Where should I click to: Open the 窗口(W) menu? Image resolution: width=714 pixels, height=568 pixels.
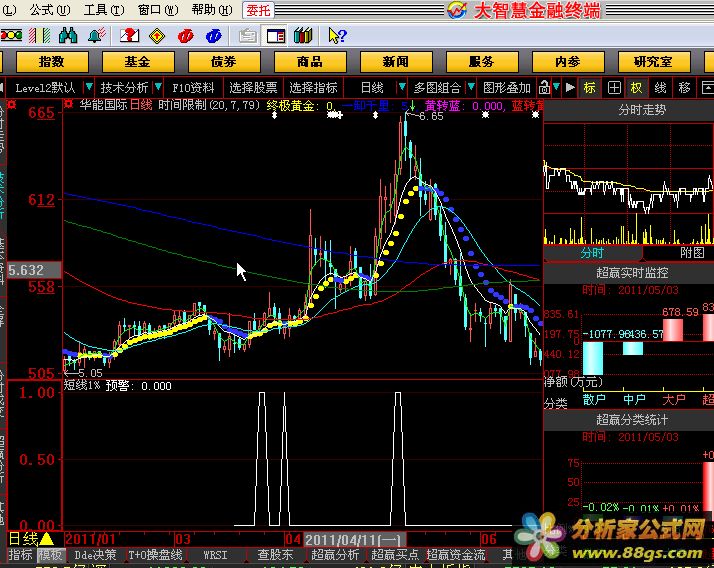[158, 10]
